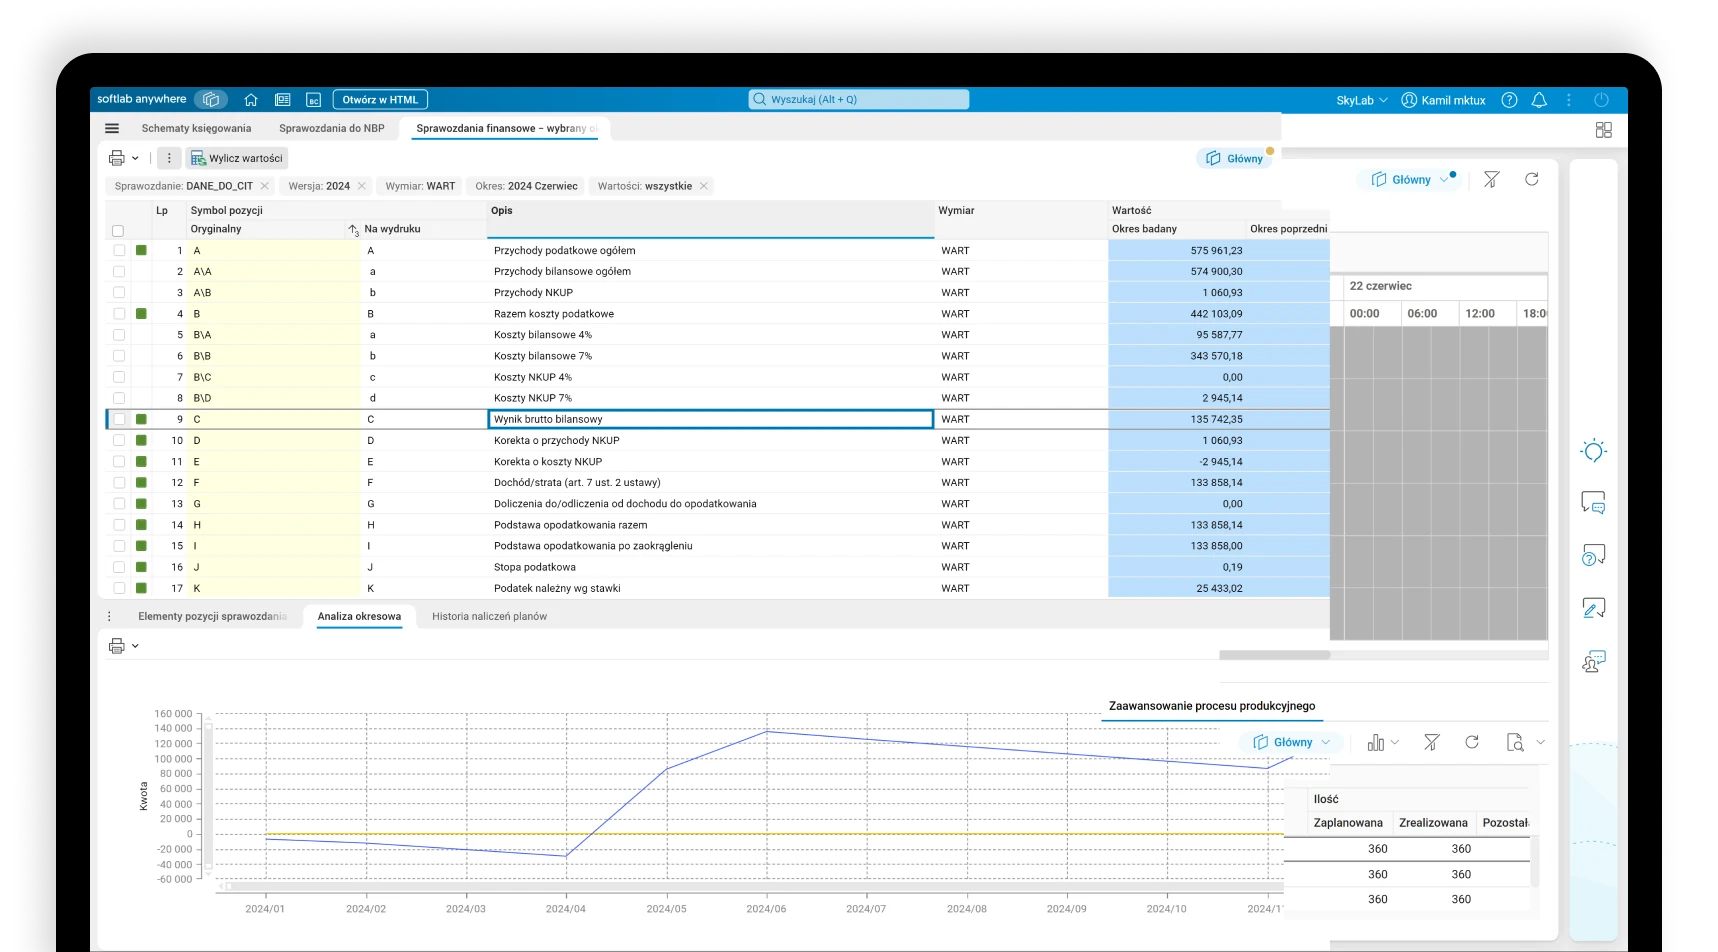Open the Historia naliczeń planów tab
Screen dimensions: 1718x952
pyautogui.click(x=489, y=616)
